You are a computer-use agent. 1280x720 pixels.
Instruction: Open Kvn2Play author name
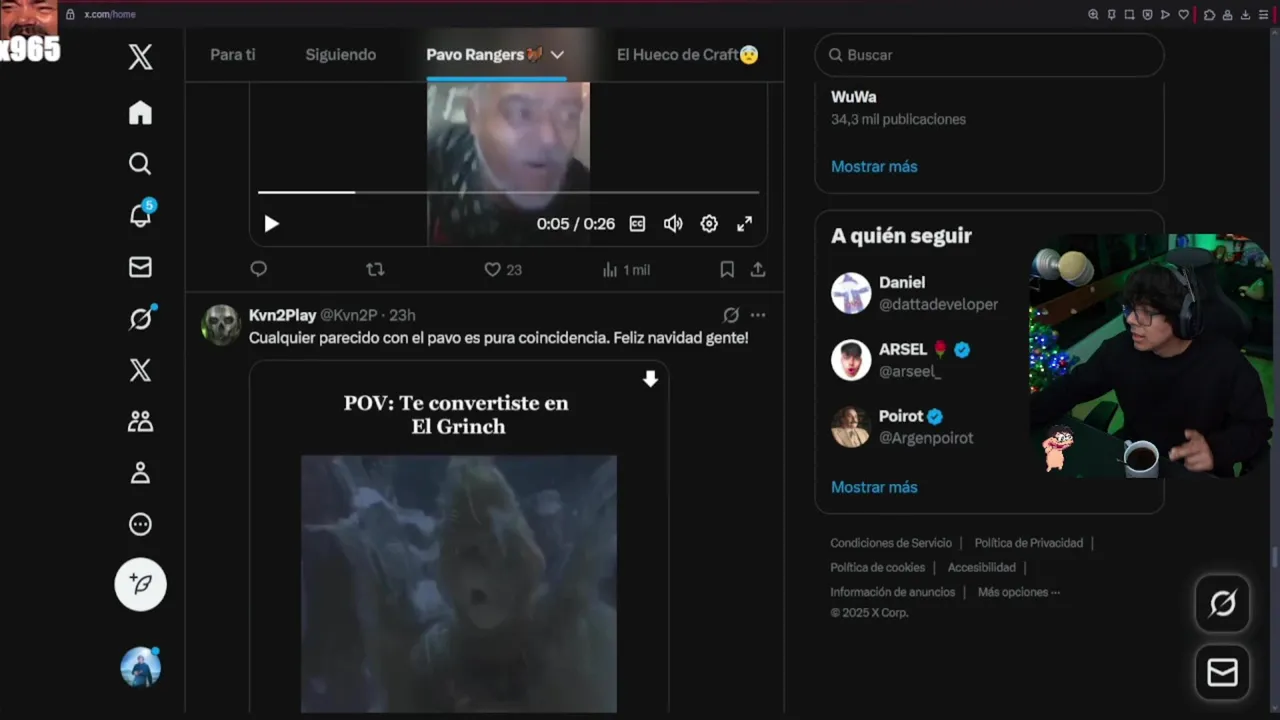282,315
